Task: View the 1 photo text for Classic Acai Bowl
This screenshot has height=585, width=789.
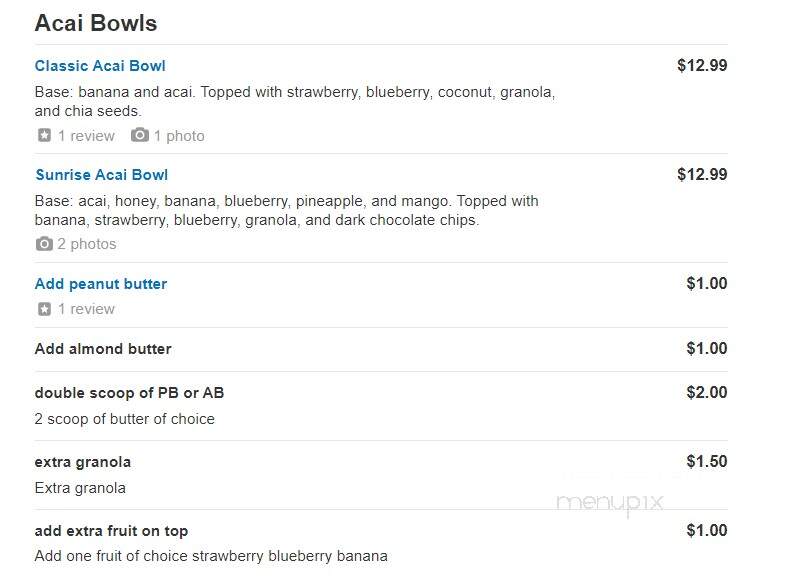Action: pyautogui.click(x=179, y=136)
